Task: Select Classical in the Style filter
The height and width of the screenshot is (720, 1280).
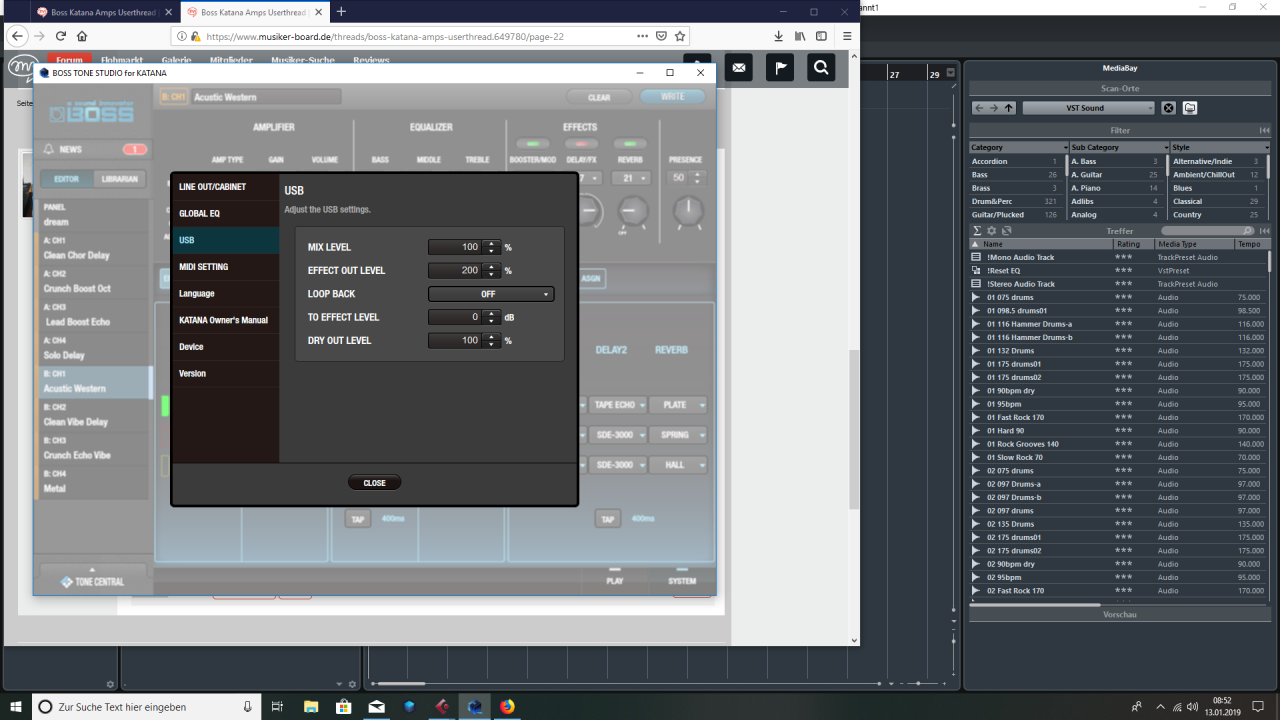Action: click(x=1217, y=201)
